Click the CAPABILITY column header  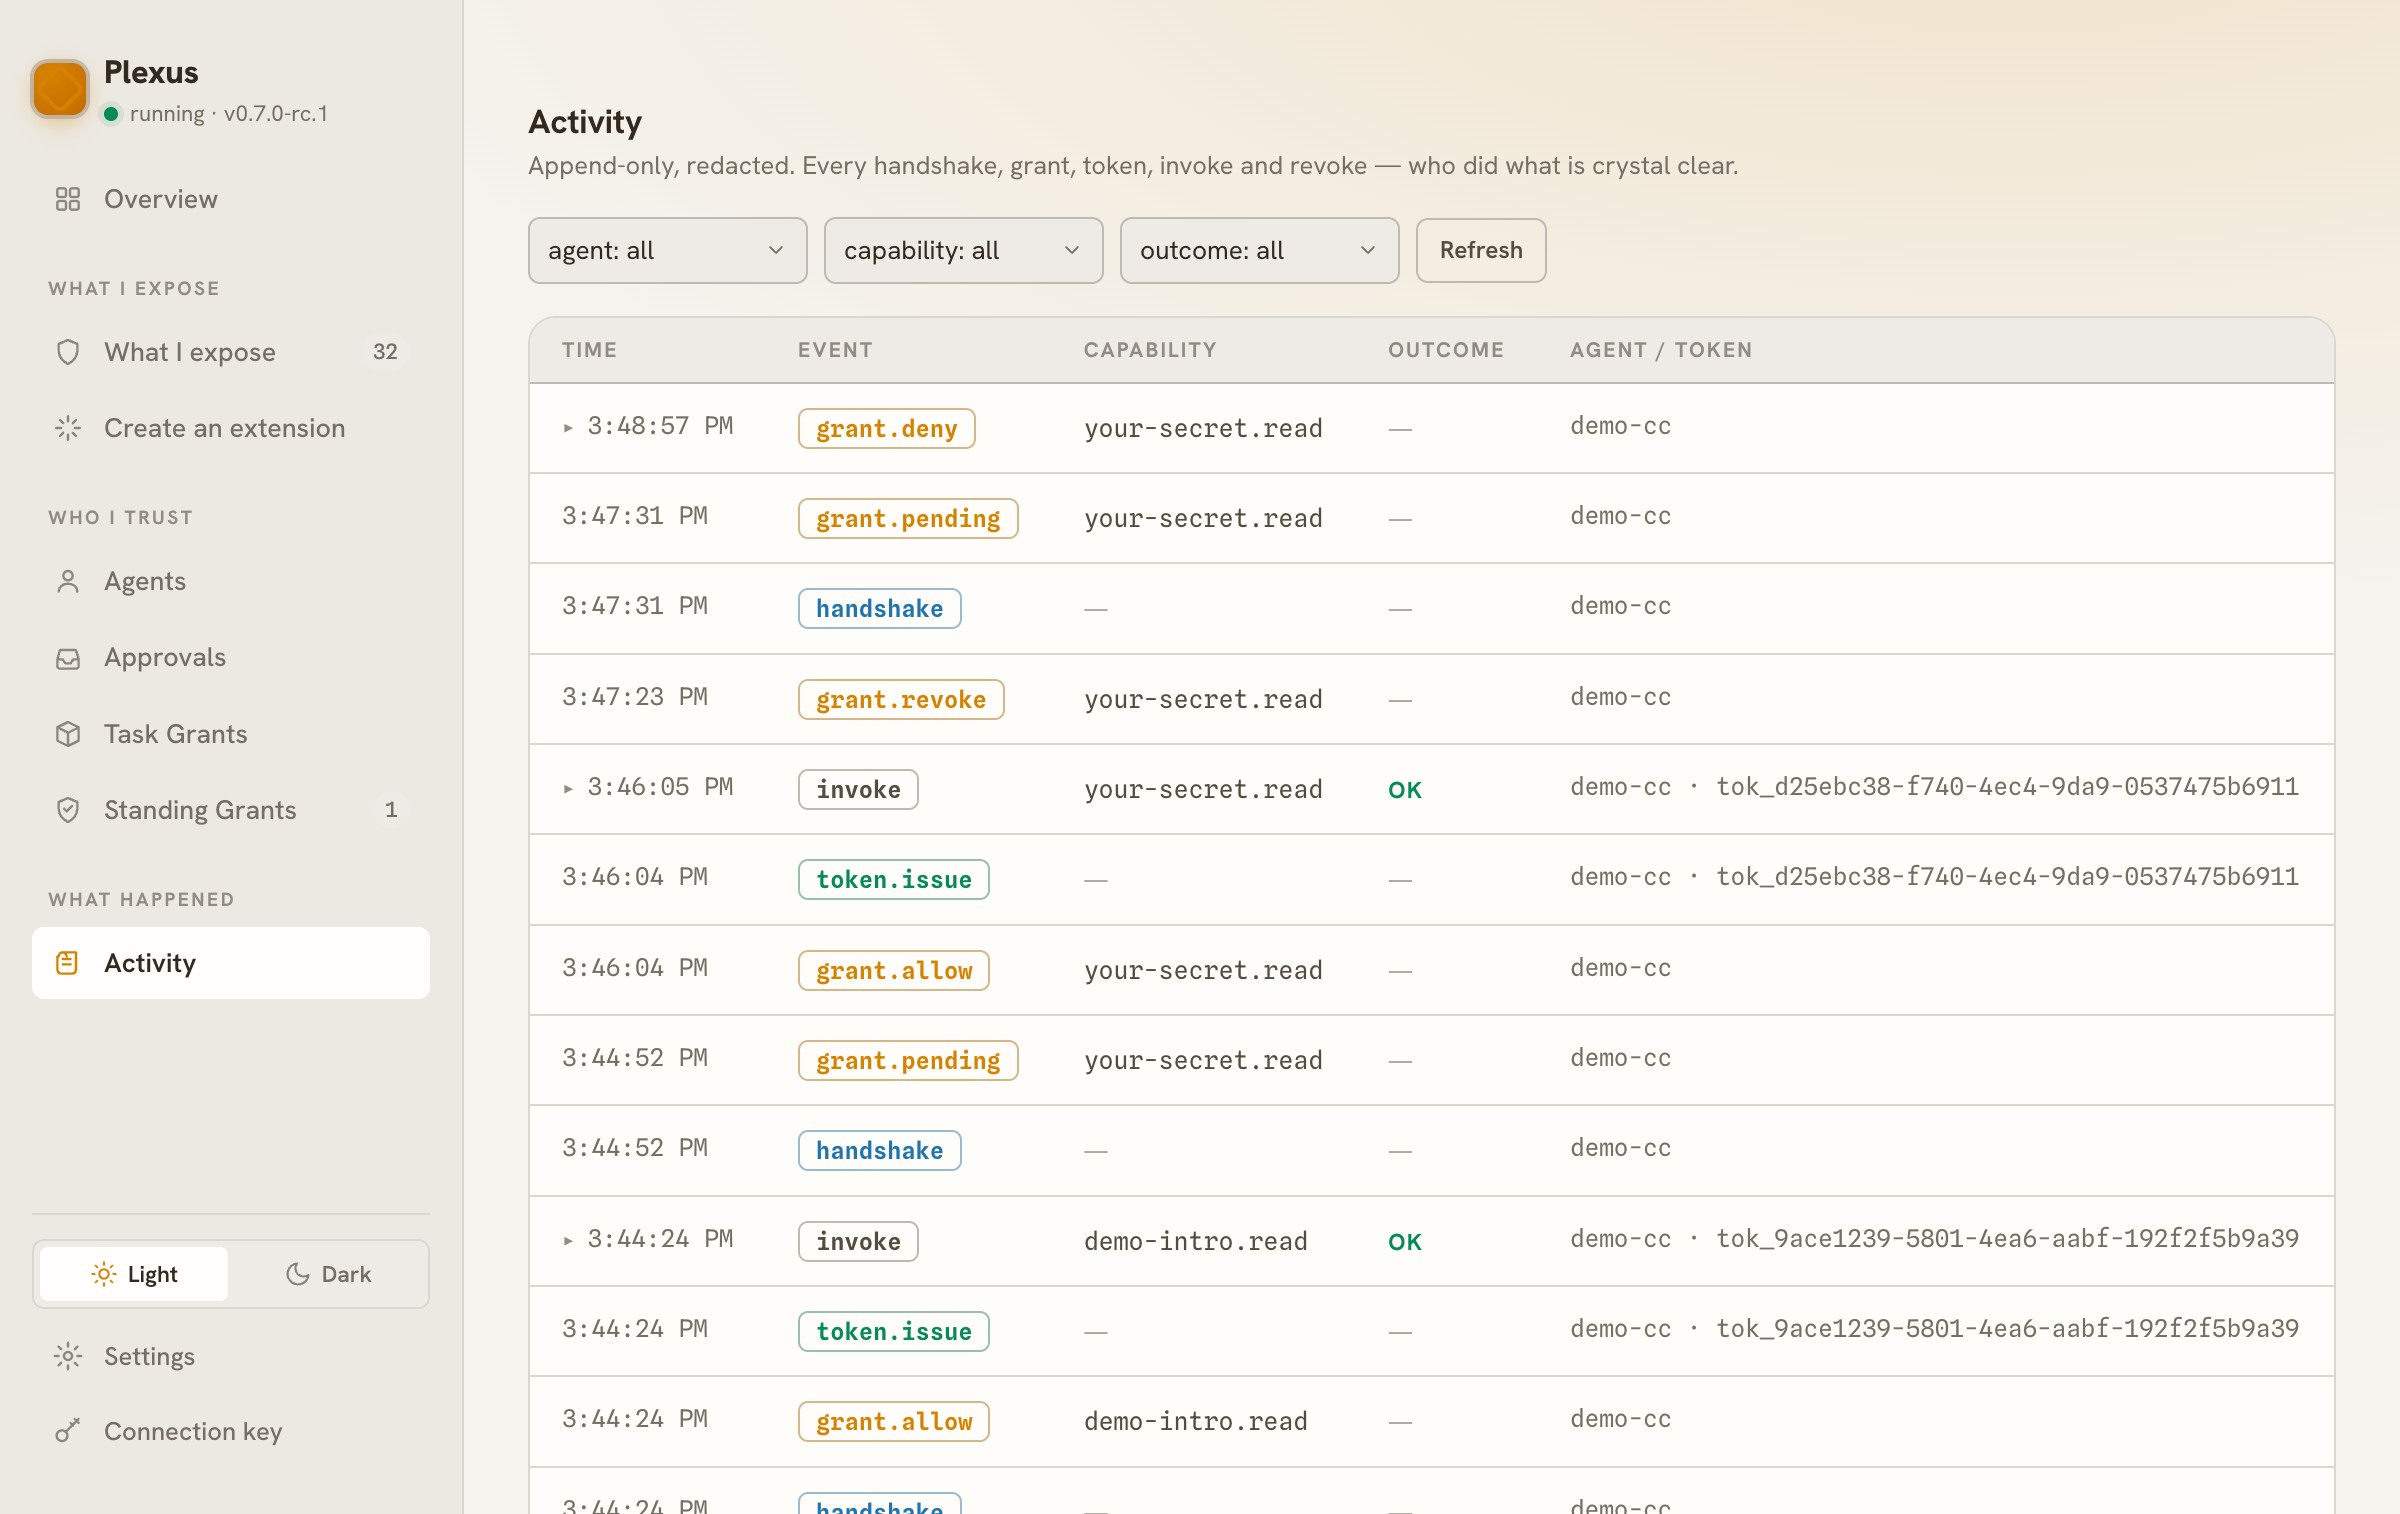(1150, 350)
